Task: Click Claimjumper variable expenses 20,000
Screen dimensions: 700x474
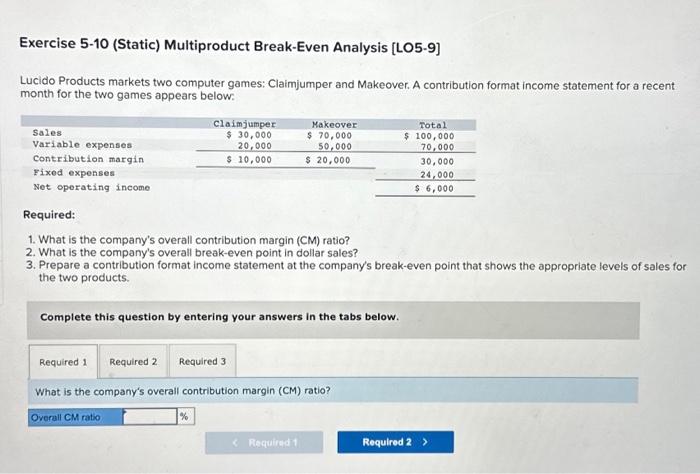Action: pos(254,146)
